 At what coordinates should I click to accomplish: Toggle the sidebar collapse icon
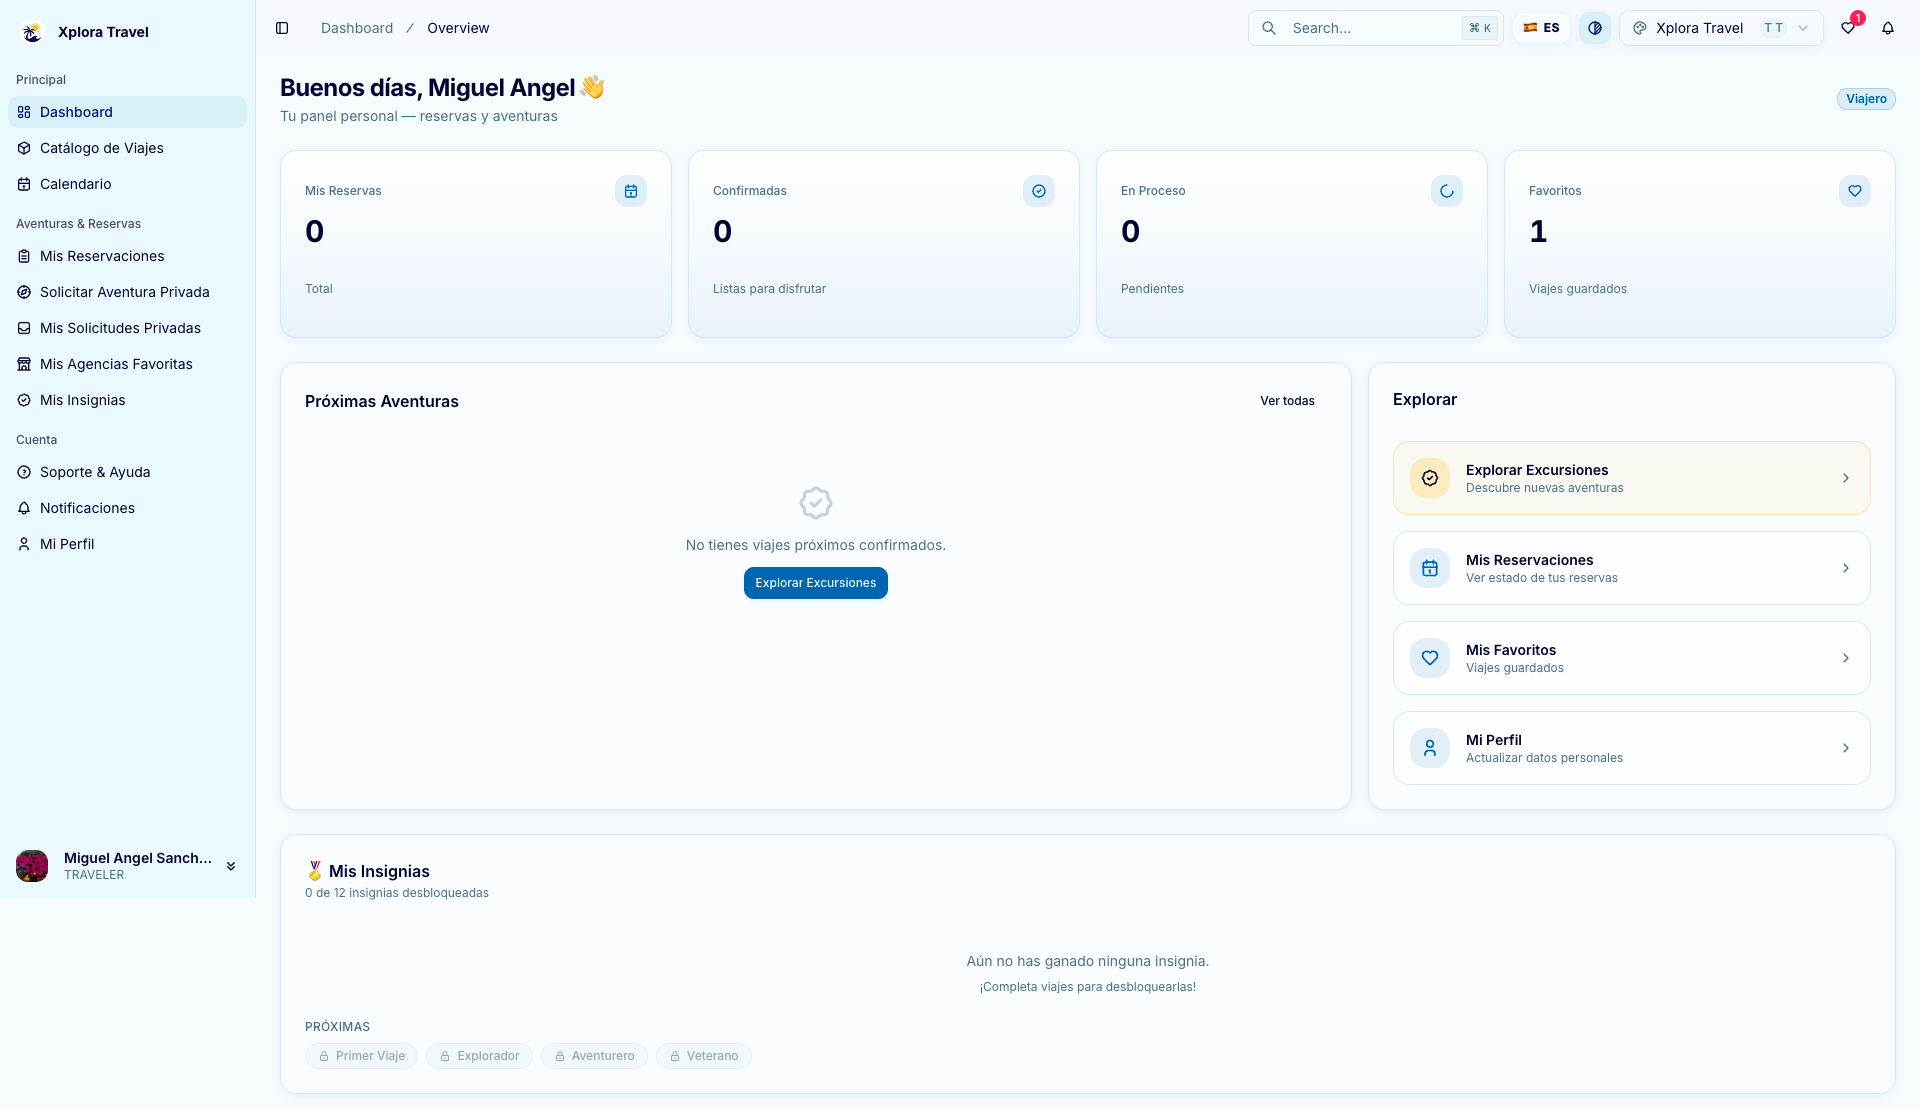[x=282, y=28]
